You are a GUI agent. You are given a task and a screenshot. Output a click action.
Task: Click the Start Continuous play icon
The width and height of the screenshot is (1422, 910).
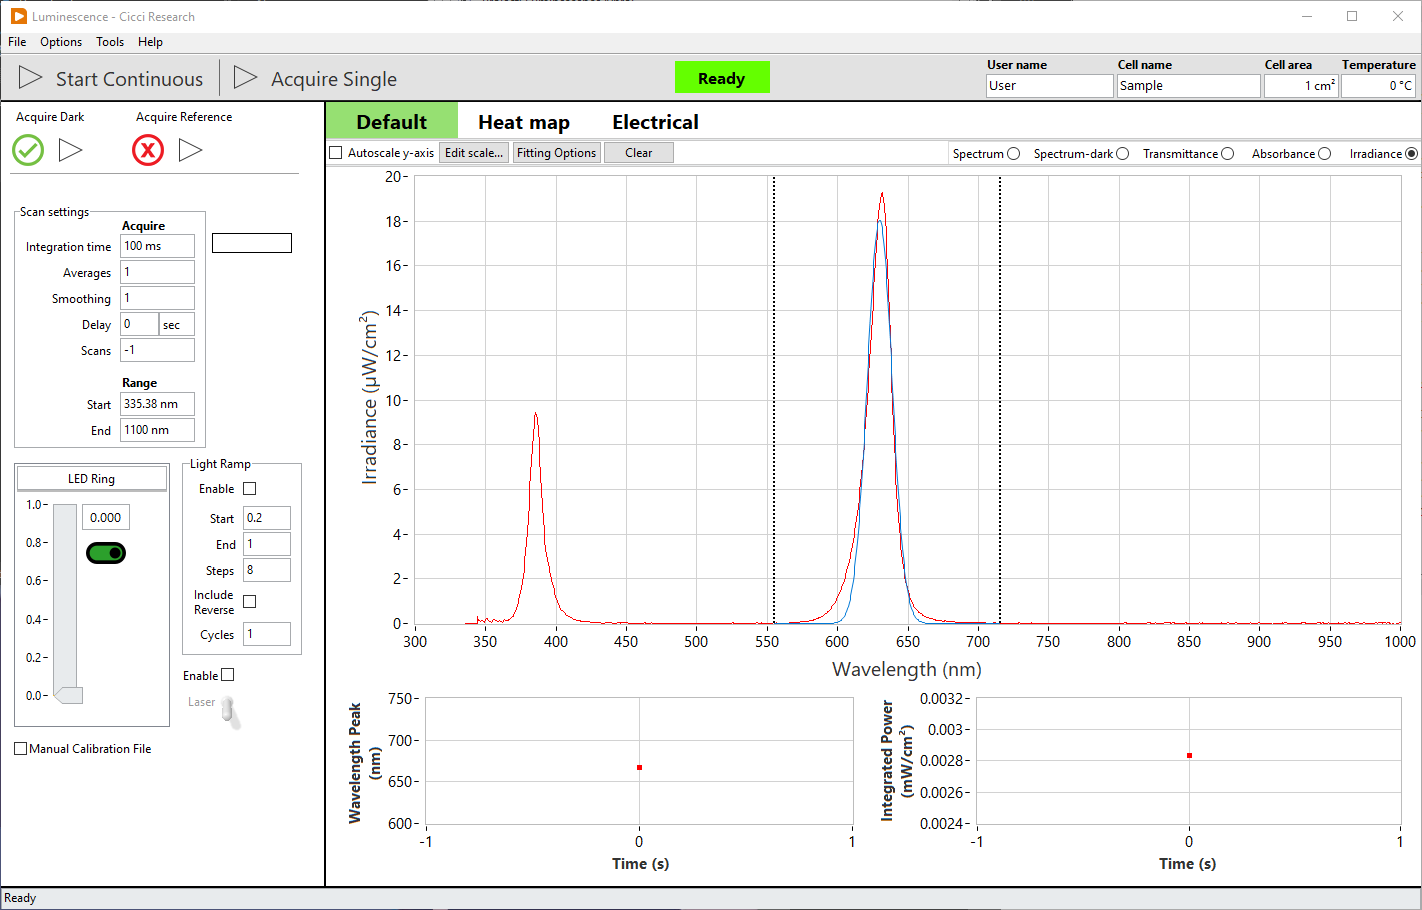30,78
